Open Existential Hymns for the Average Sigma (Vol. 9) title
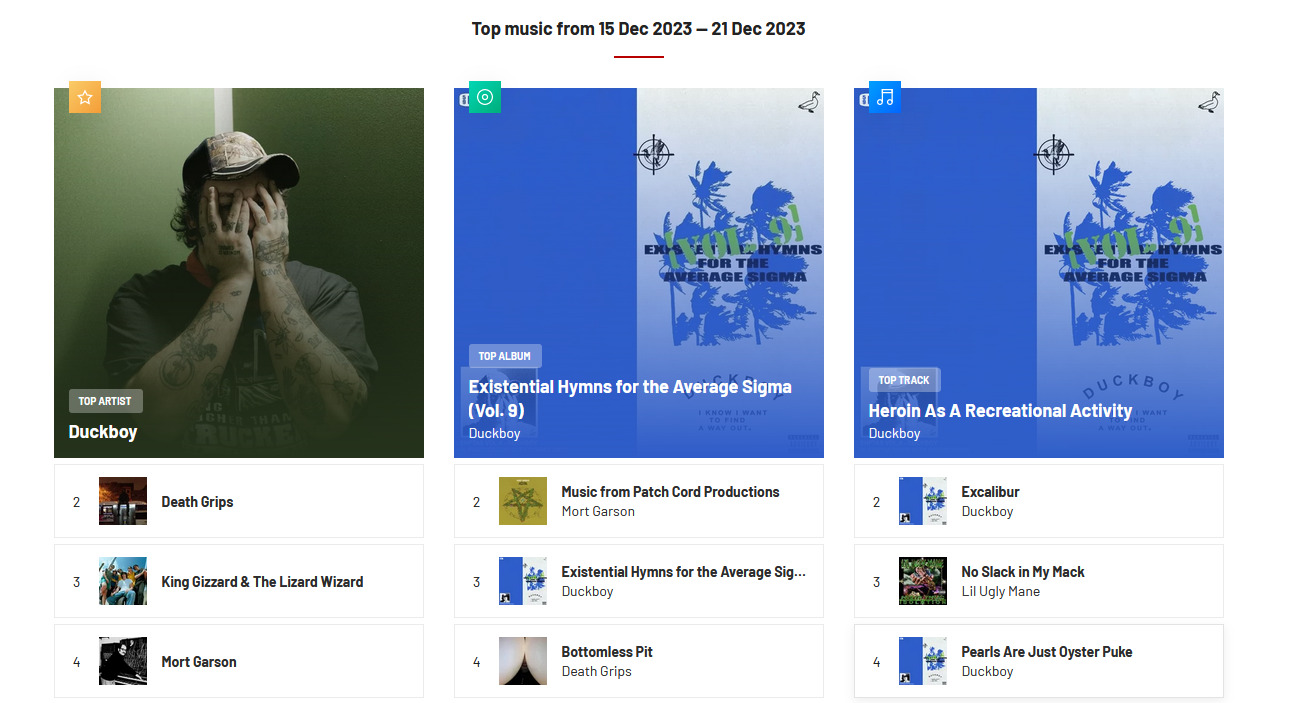The height and width of the screenshot is (703, 1291). pyautogui.click(x=630, y=398)
